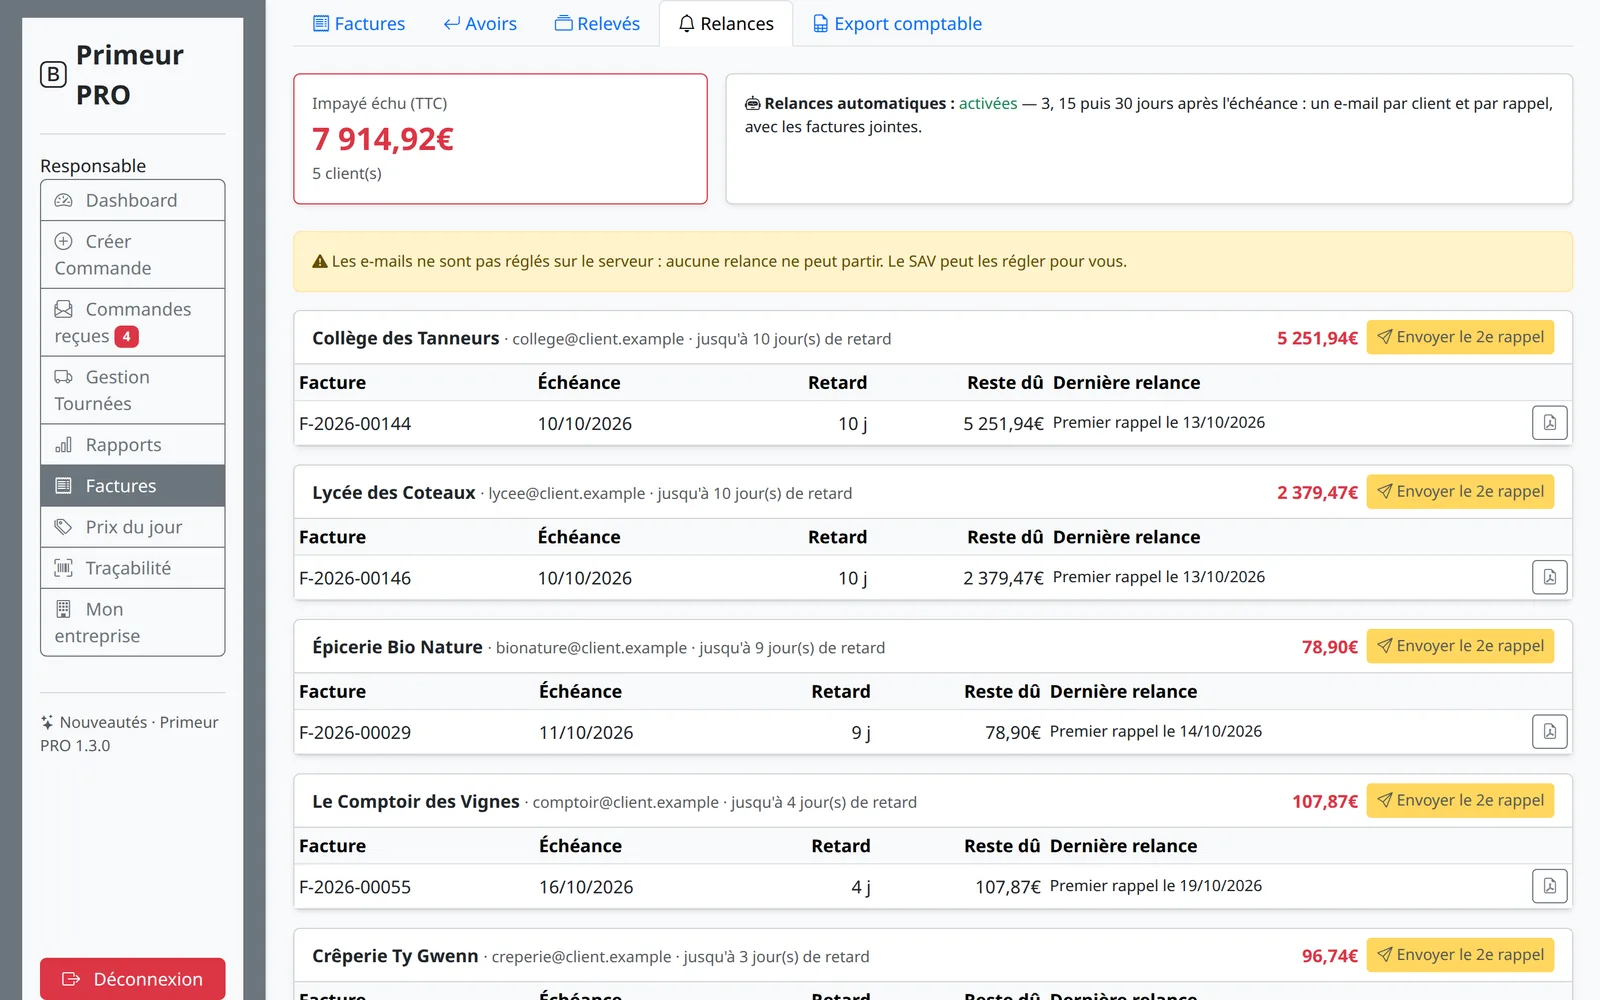This screenshot has height=1000, width=1600.
Task: Send 2nd reminder to Le Comptoir des Vignes
Action: 1460,800
